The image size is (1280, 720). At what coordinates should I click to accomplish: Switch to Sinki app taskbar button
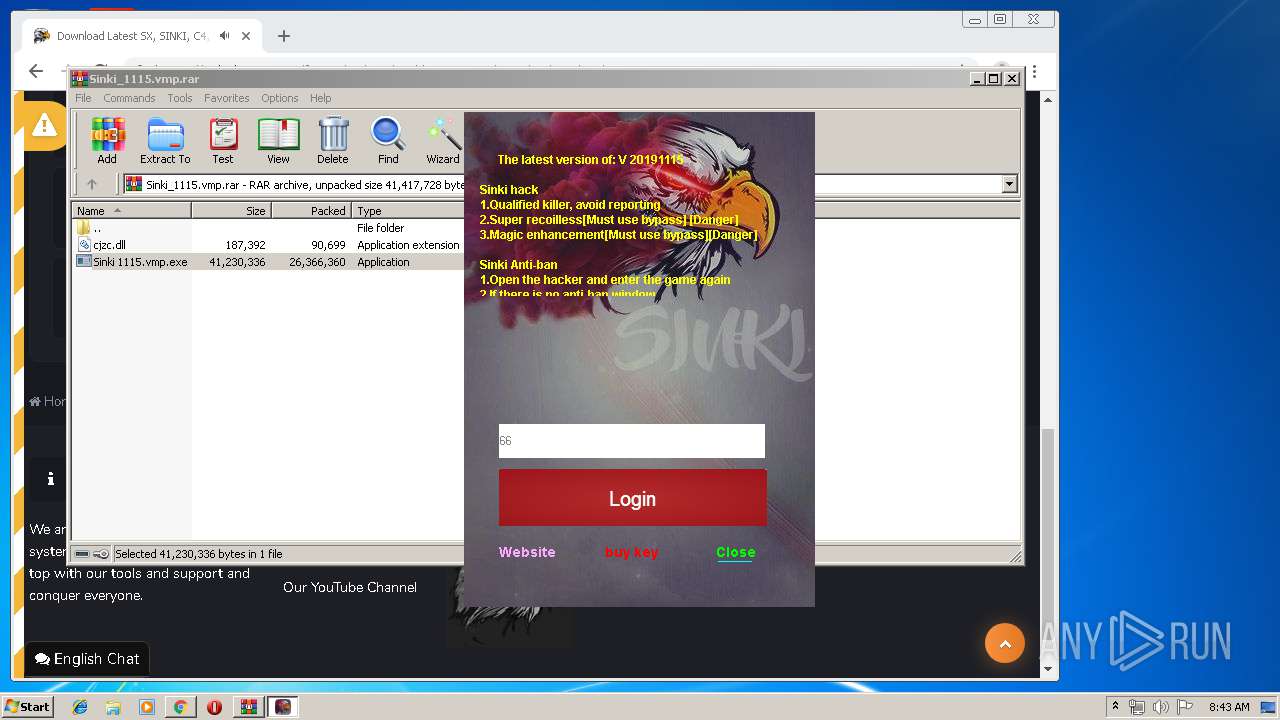(283, 707)
